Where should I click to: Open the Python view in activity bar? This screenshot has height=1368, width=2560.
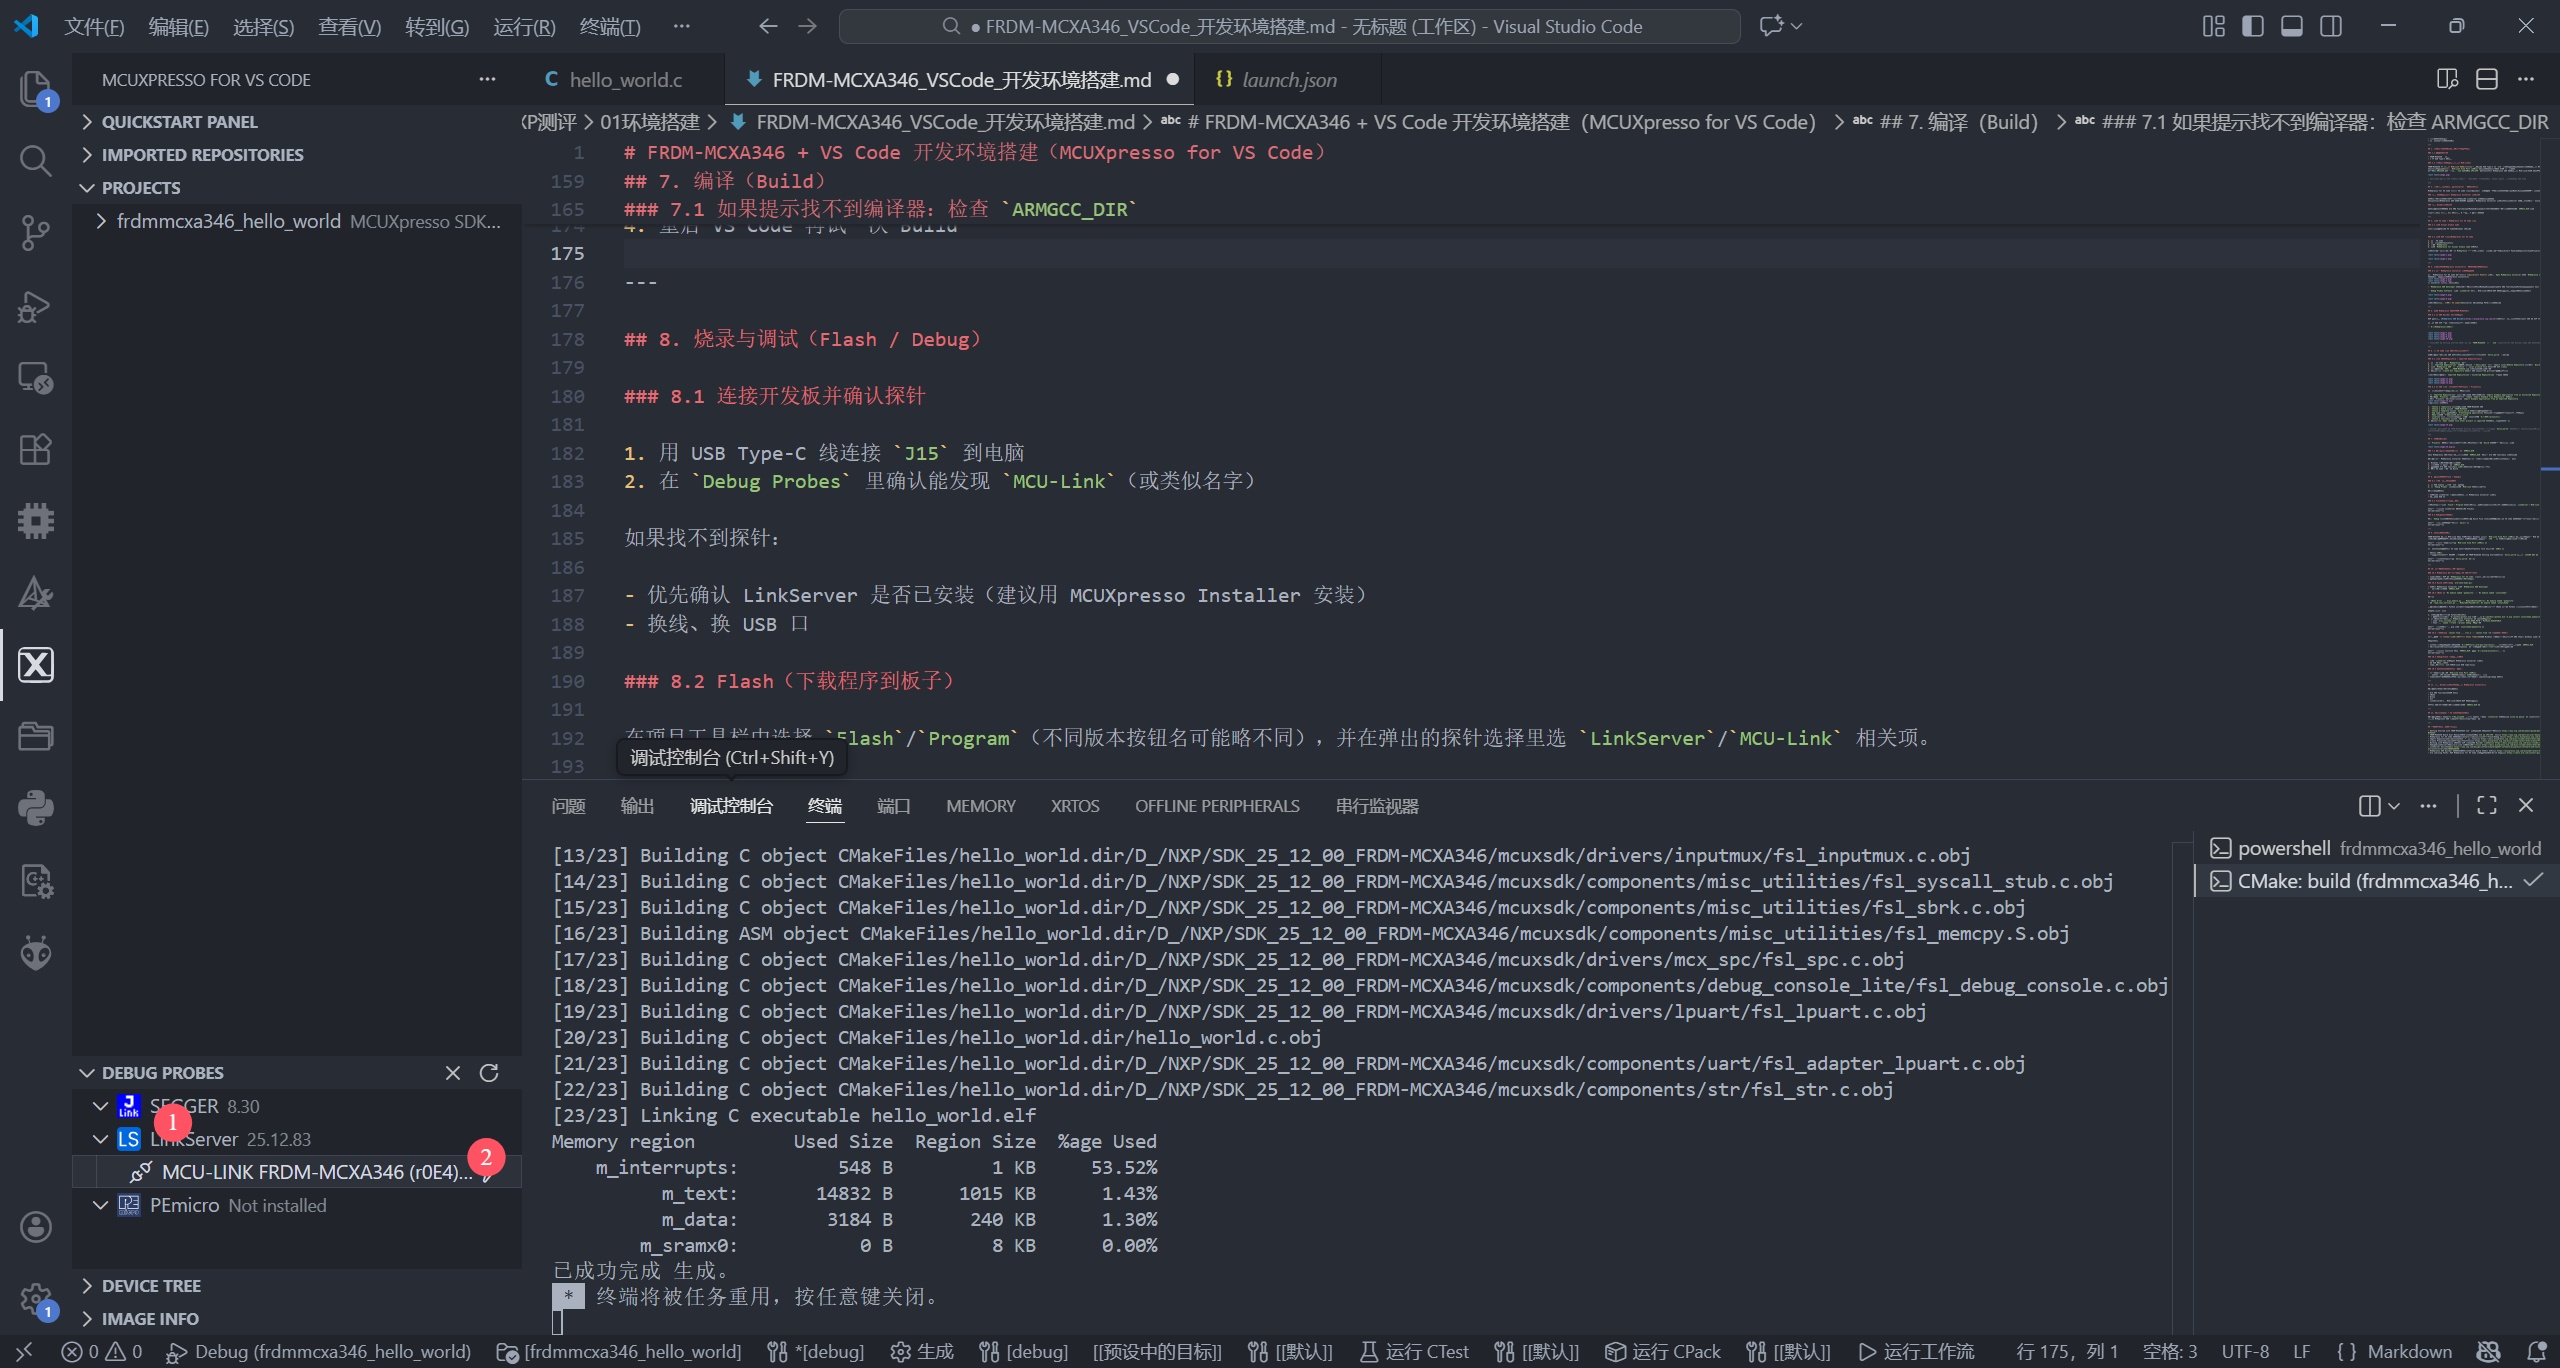tap(35, 808)
